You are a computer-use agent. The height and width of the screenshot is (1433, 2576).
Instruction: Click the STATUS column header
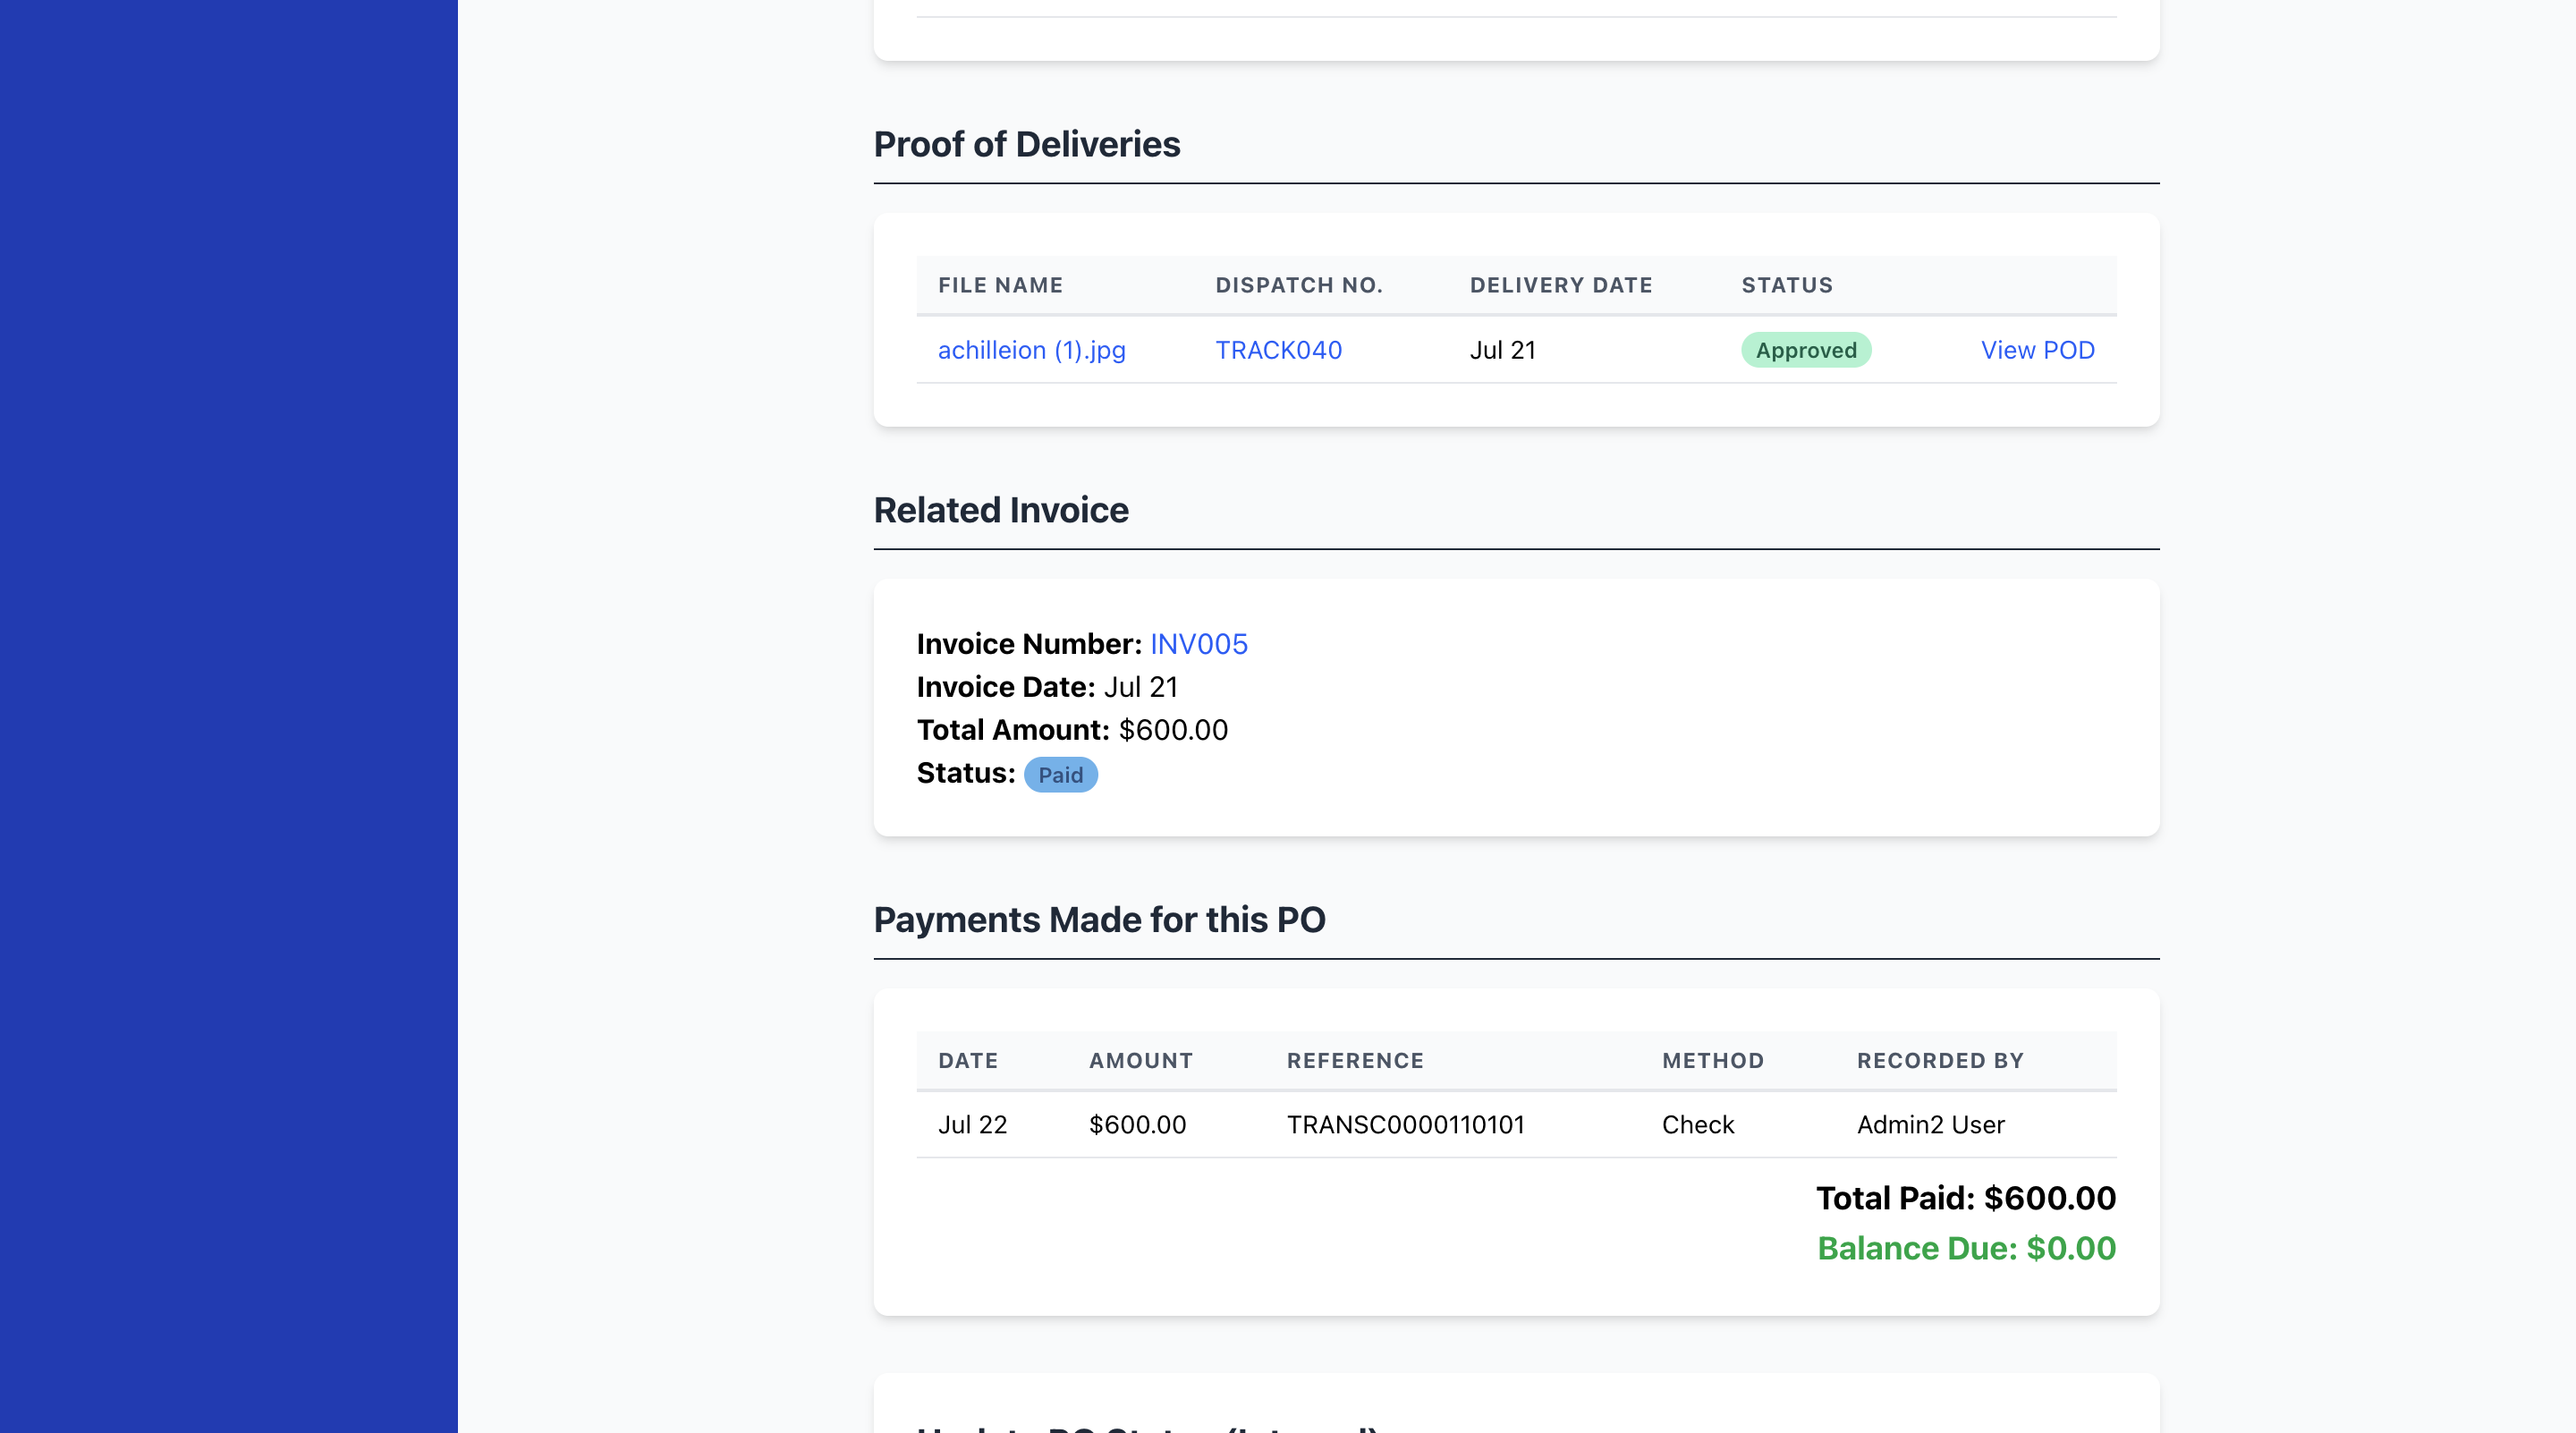tap(1786, 285)
